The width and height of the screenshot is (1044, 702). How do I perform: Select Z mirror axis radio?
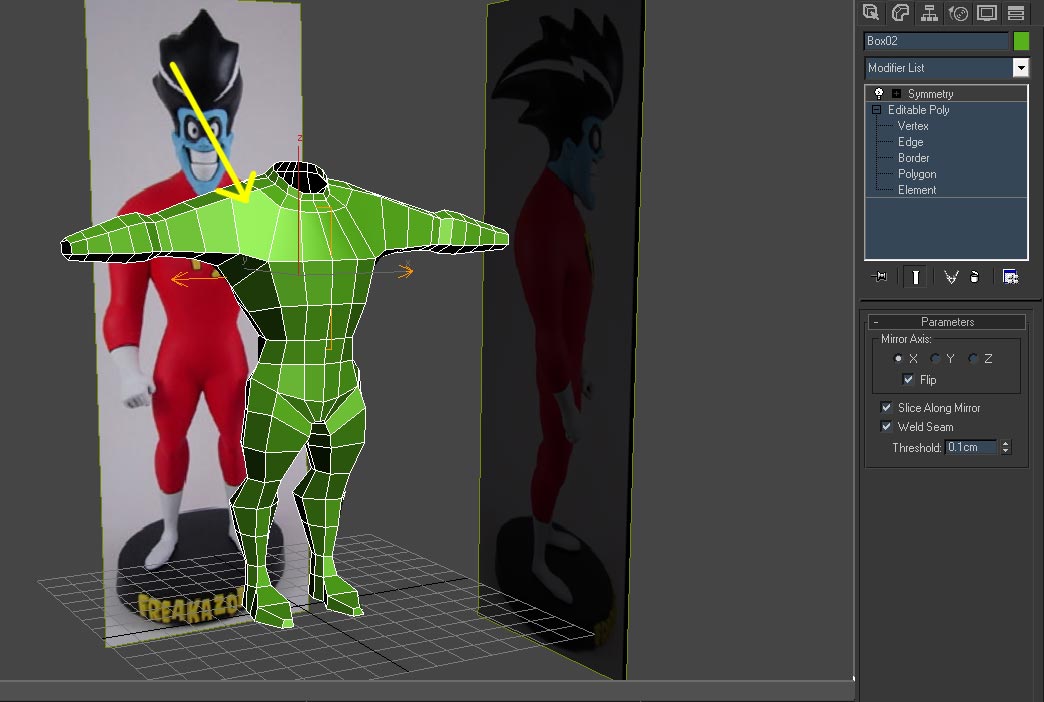[x=973, y=358]
